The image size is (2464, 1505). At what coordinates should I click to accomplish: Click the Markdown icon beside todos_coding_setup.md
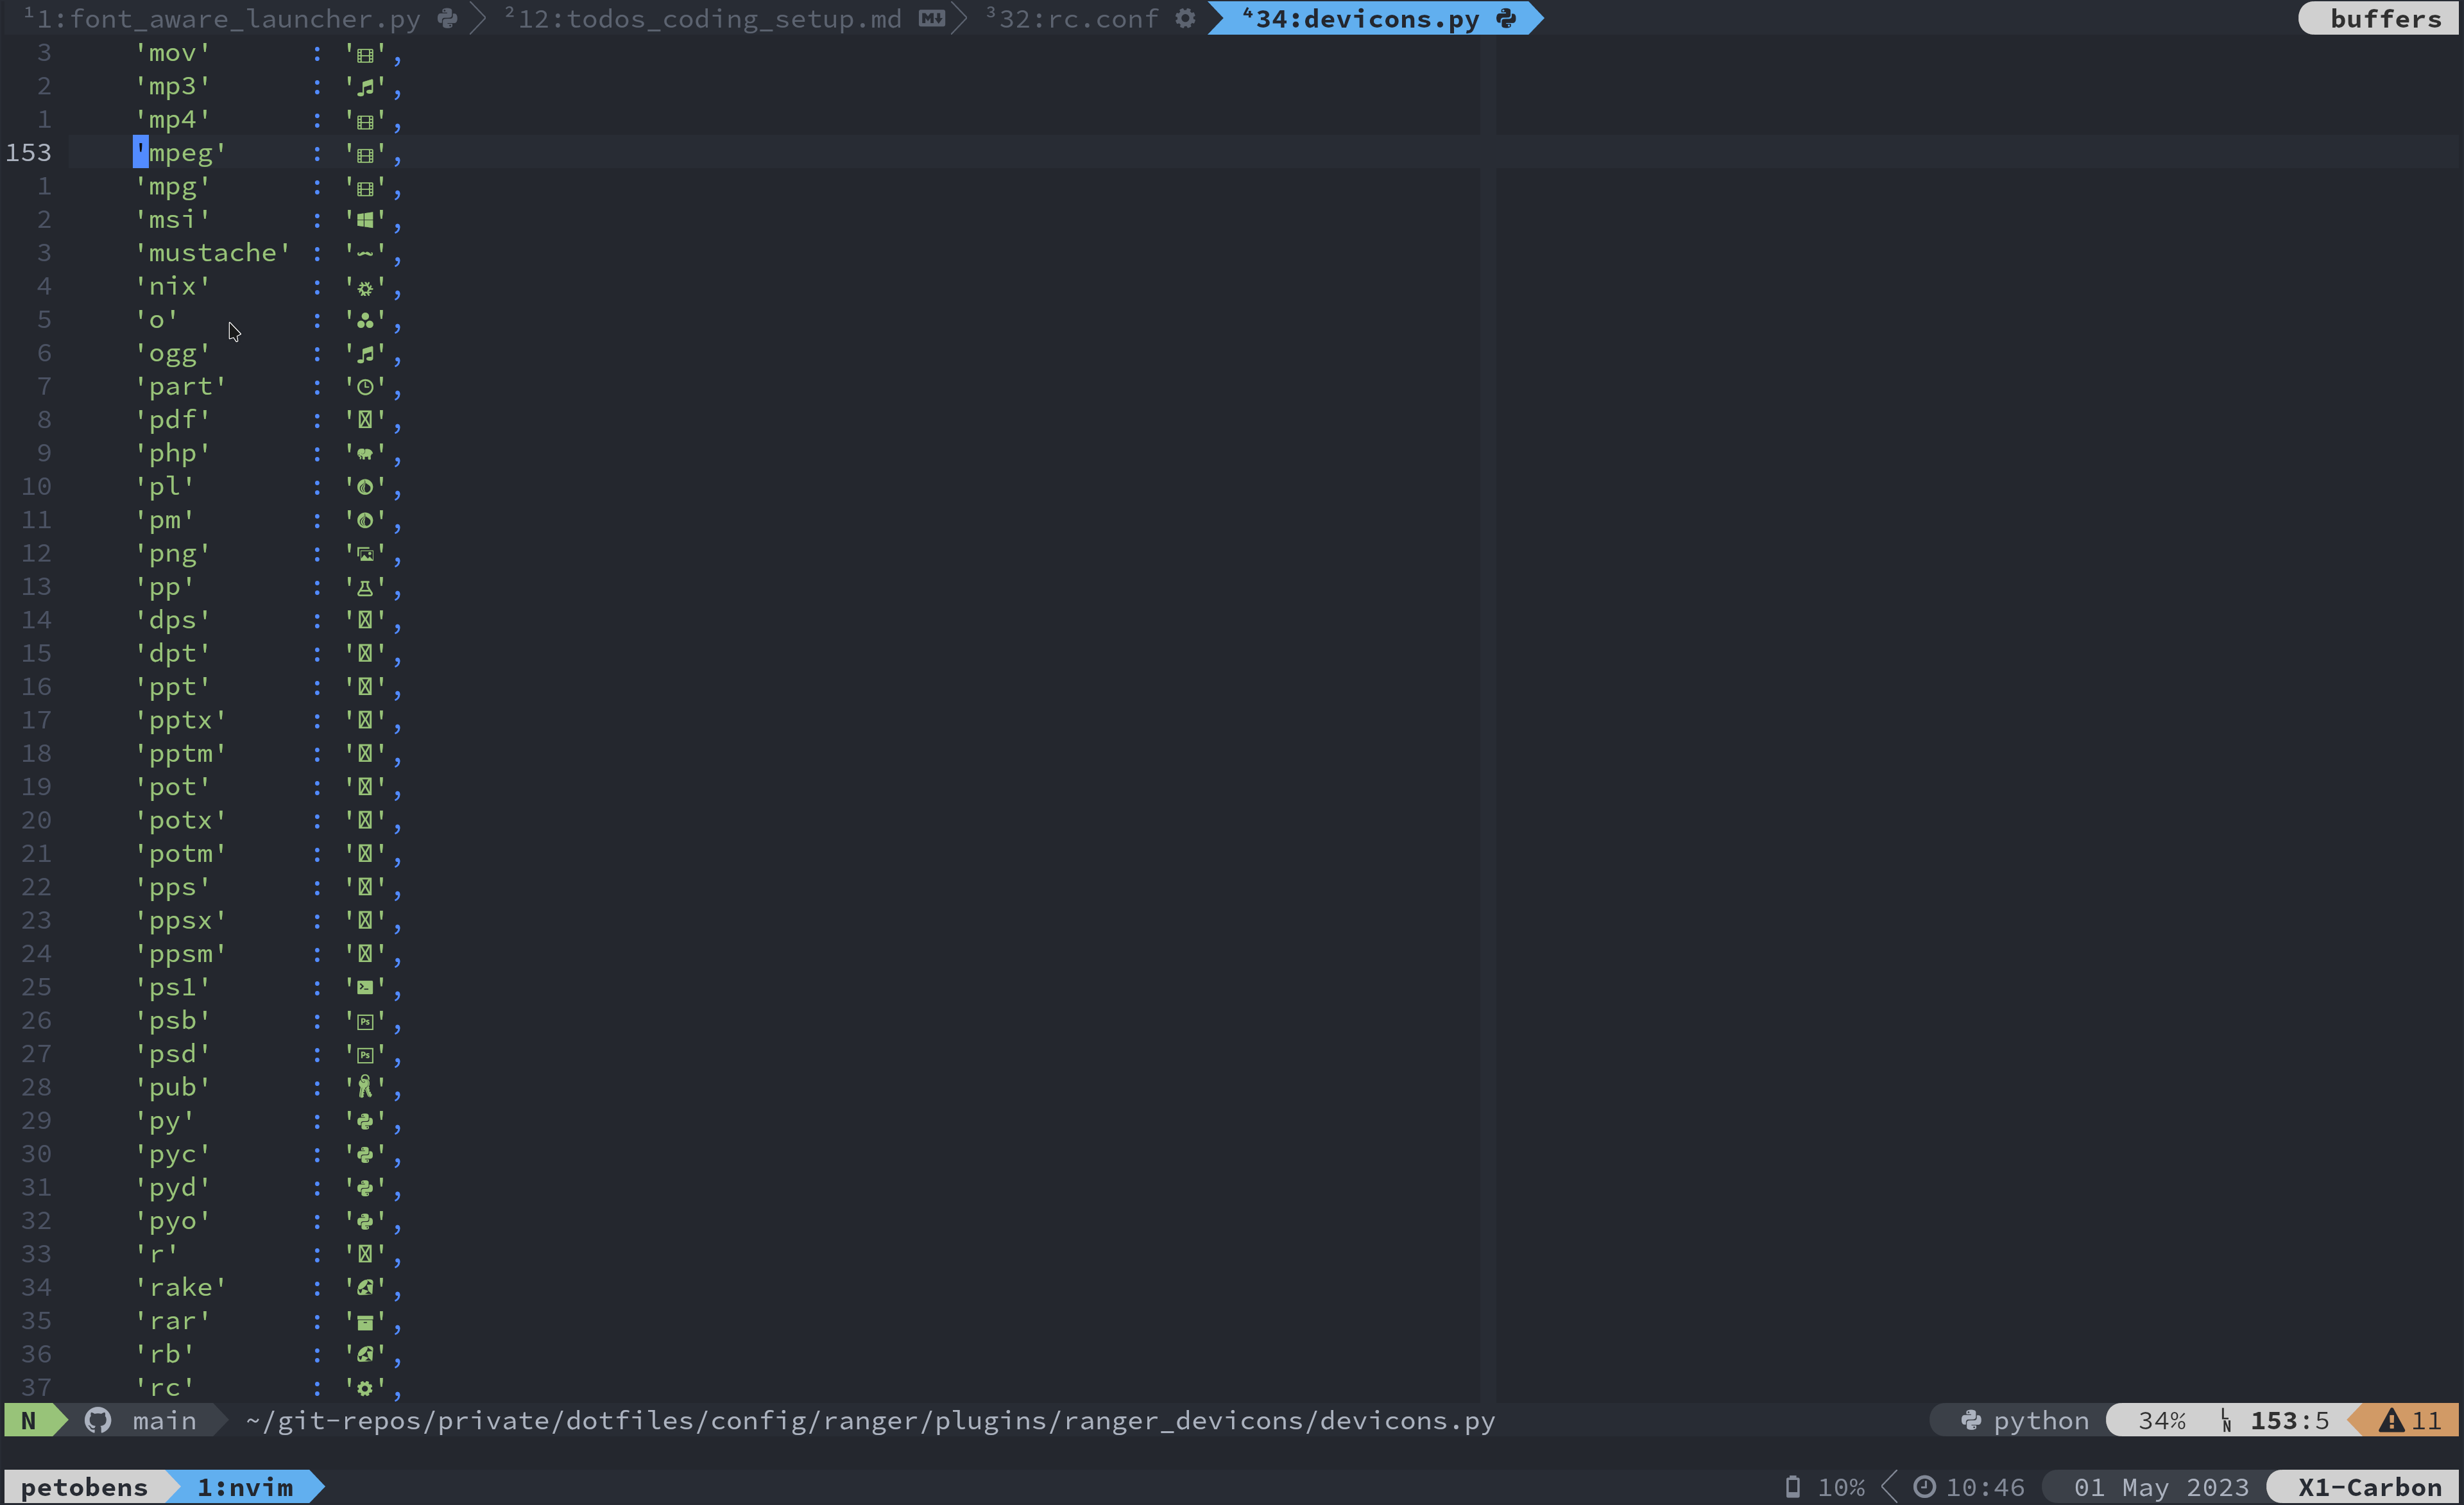tap(931, 18)
